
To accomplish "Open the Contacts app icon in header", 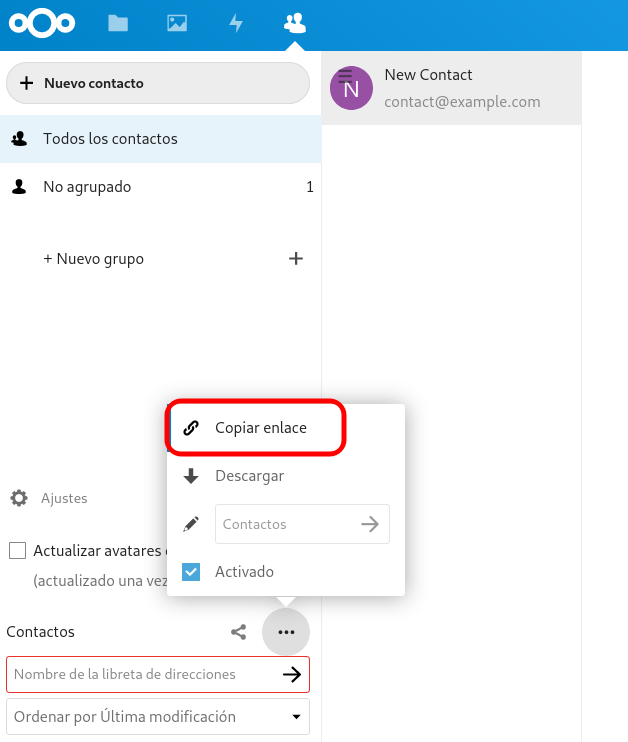I will click(x=295, y=23).
